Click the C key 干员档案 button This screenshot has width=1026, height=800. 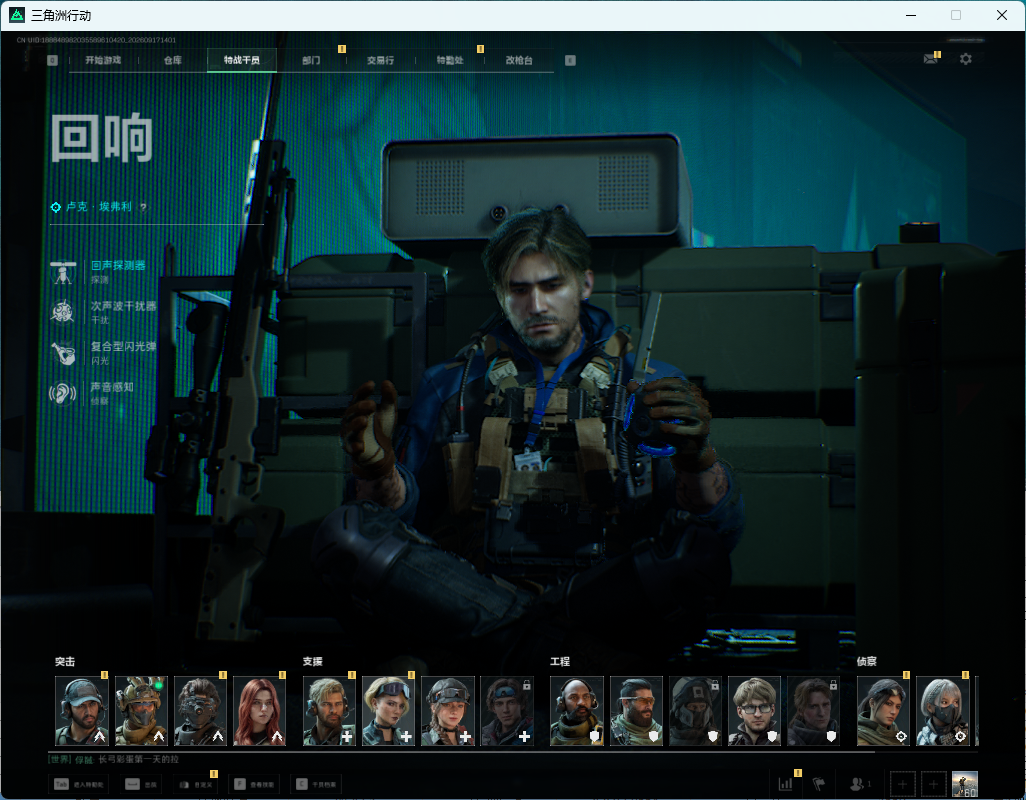(x=318, y=784)
